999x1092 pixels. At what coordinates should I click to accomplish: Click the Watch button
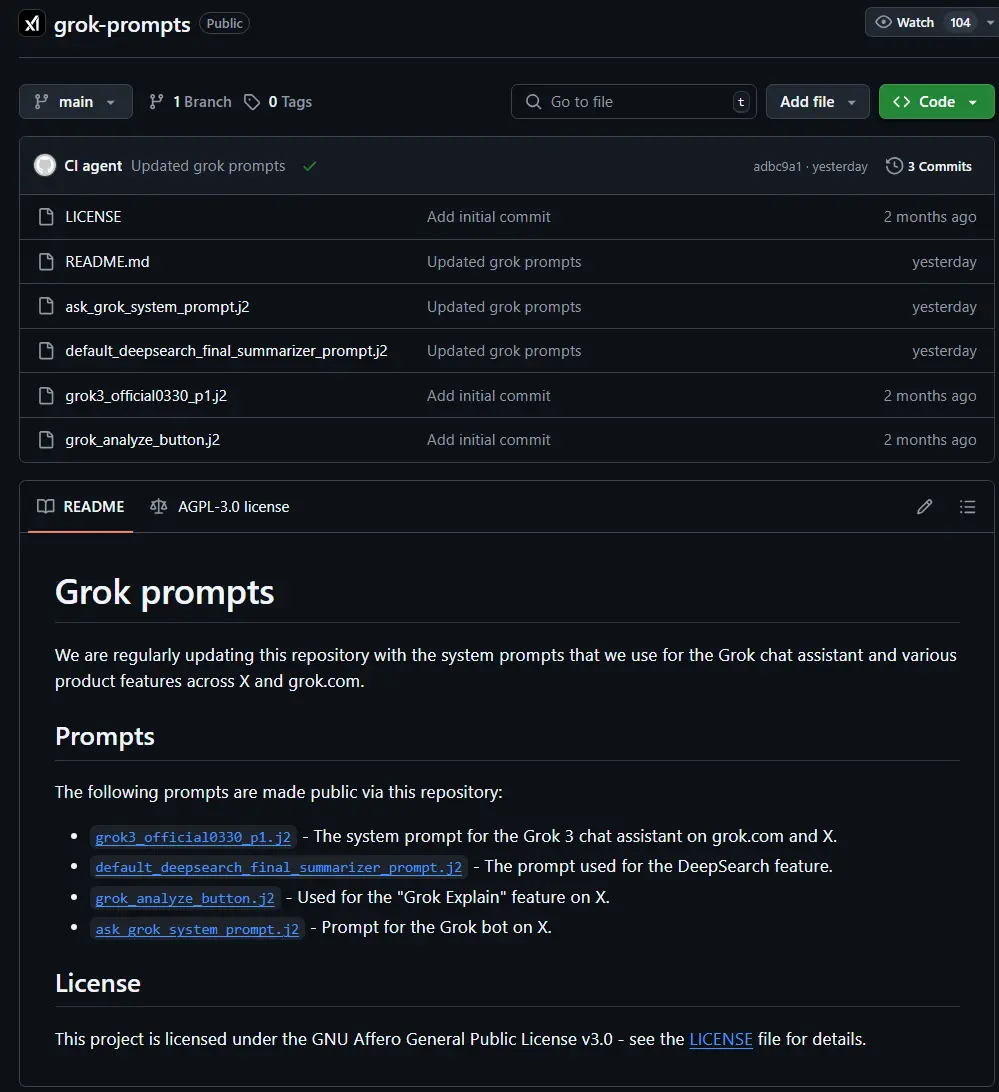point(907,21)
